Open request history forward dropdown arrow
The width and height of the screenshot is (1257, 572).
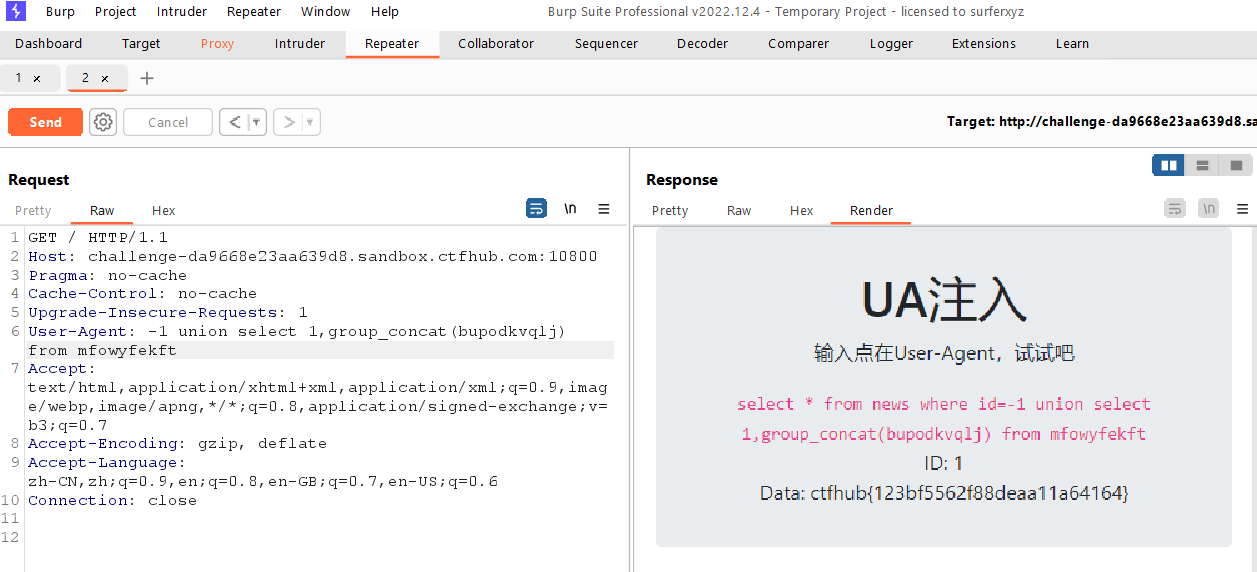tap(310, 122)
